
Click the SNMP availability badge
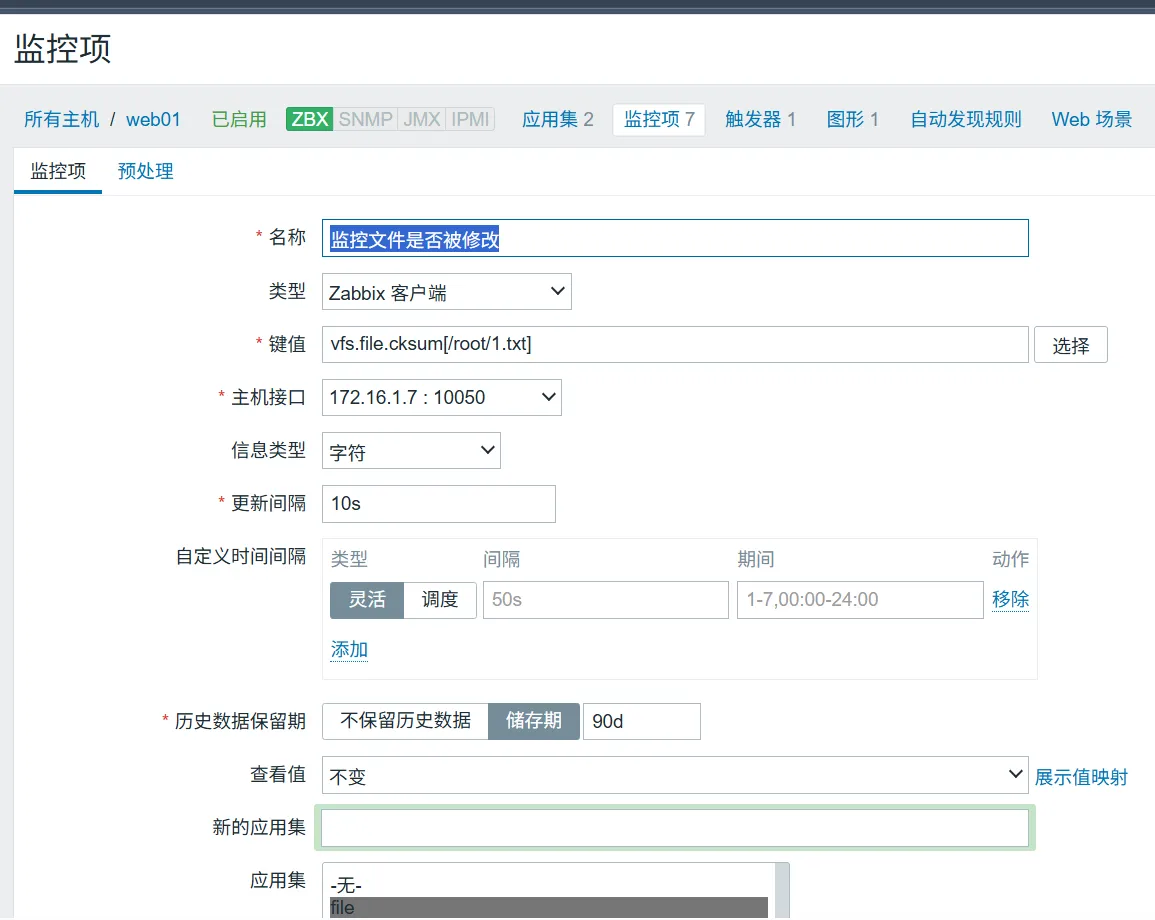365,119
